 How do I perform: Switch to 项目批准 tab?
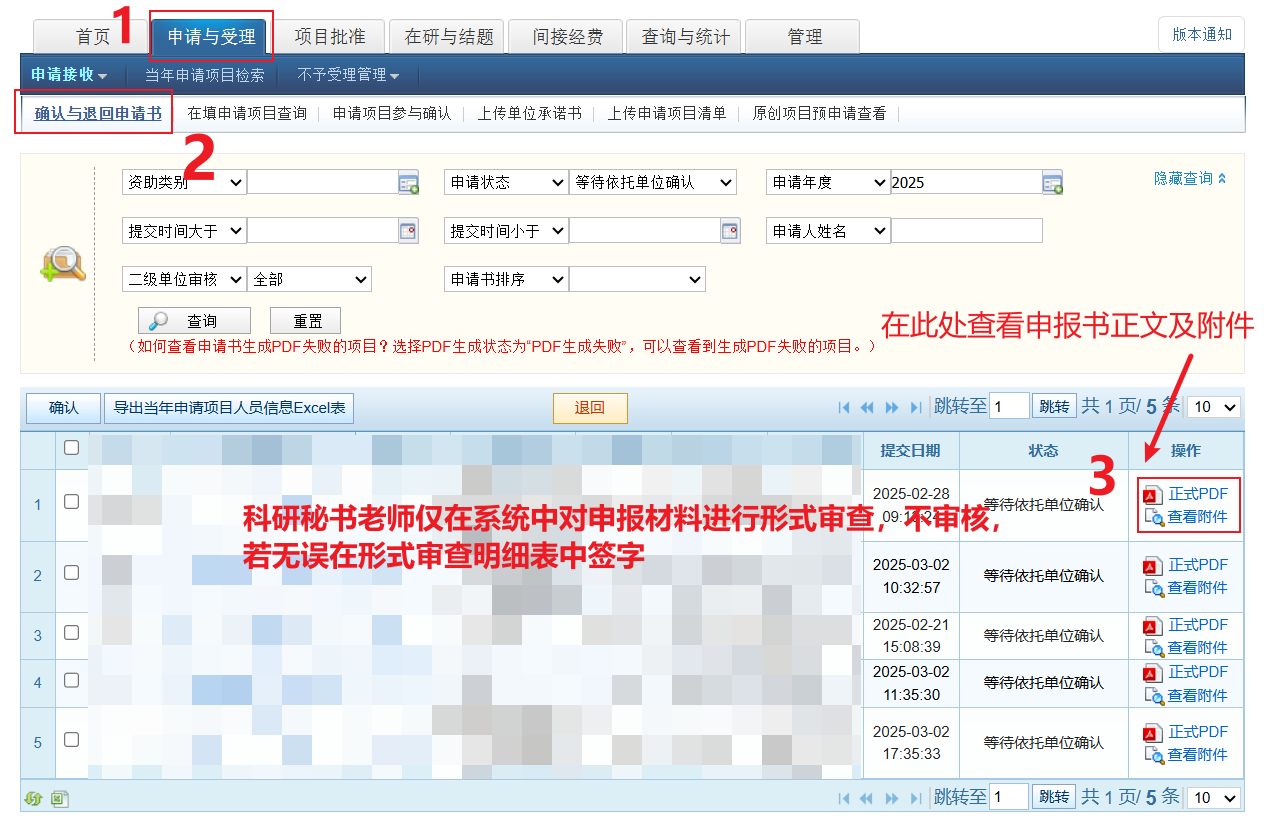(330, 37)
